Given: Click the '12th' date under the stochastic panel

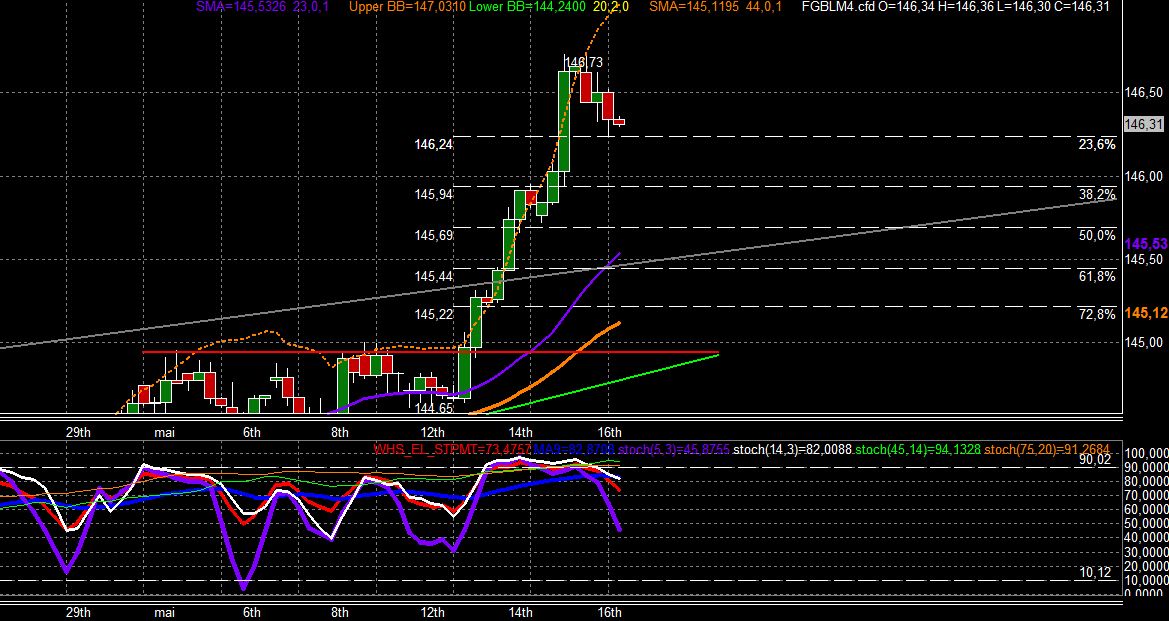Looking at the screenshot, I should pos(432,613).
